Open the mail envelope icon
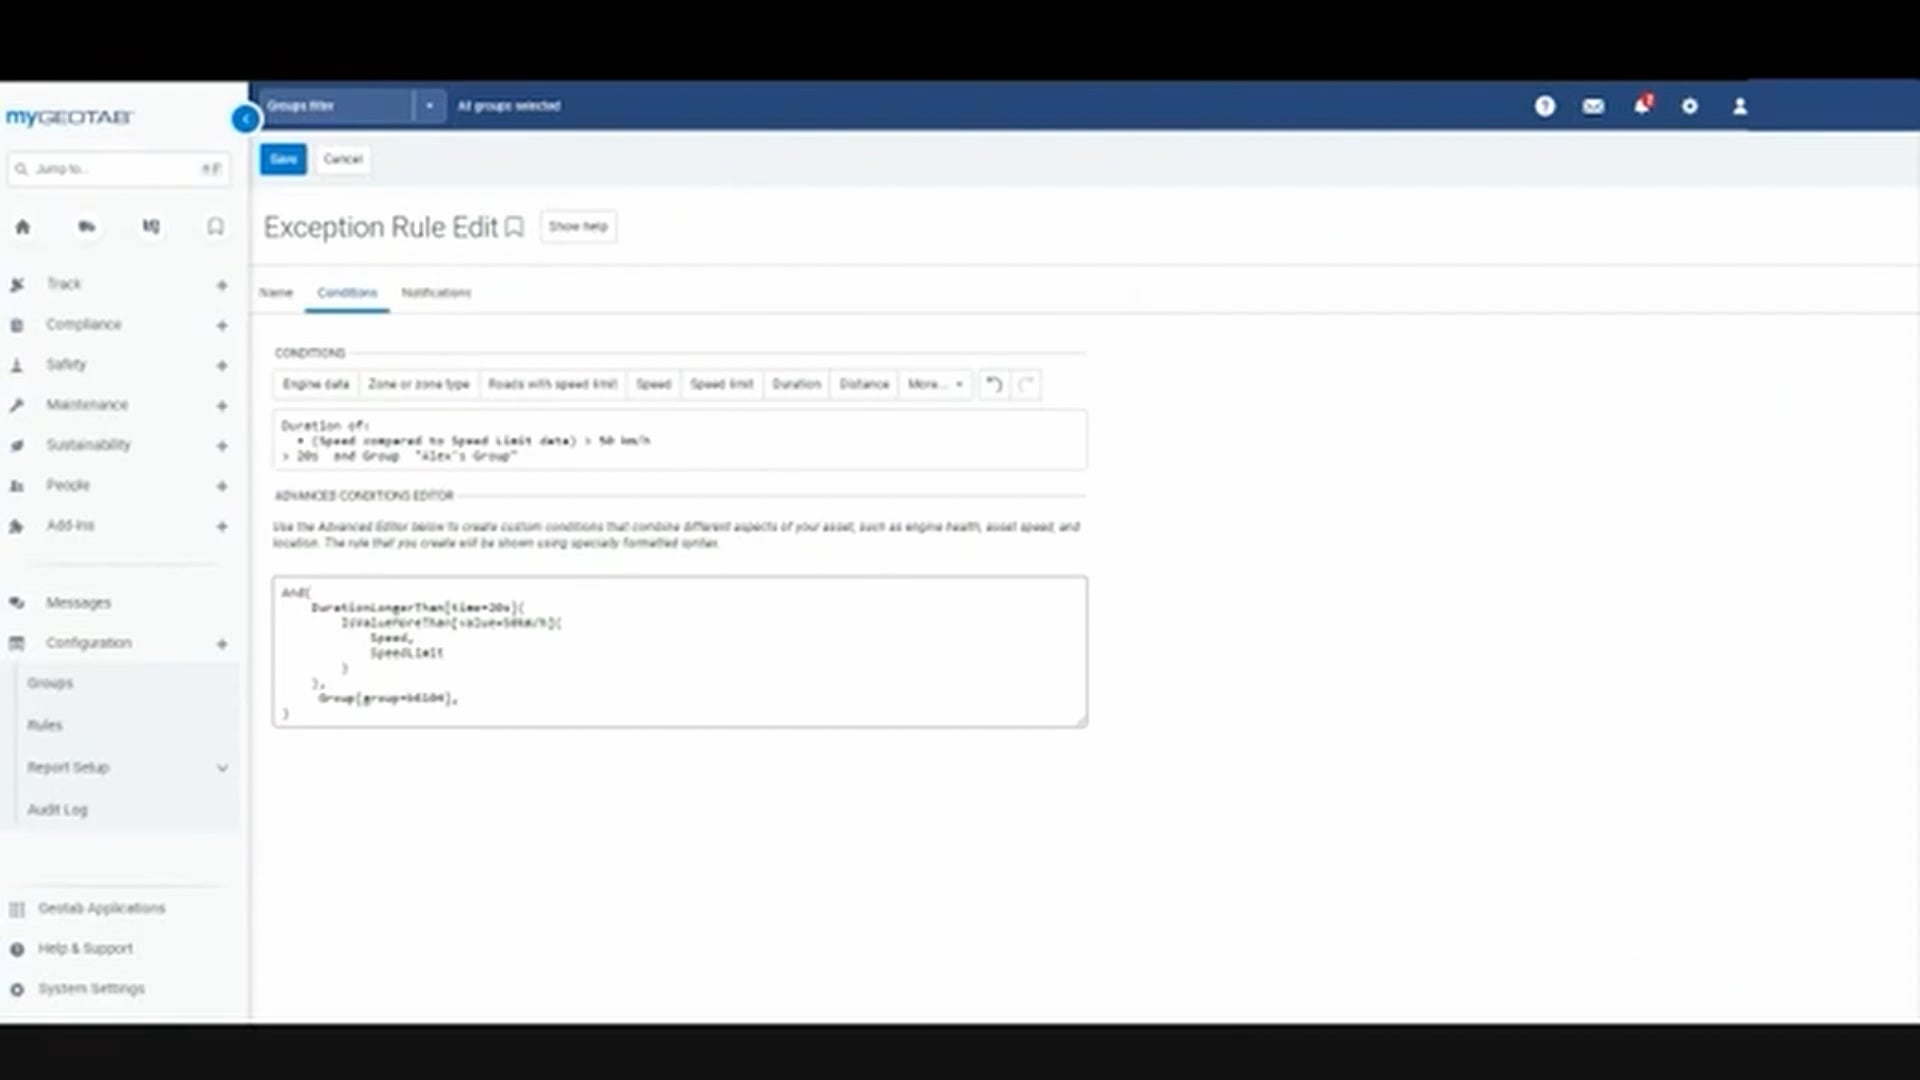 pyautogui.click(x=1593, y=106)
